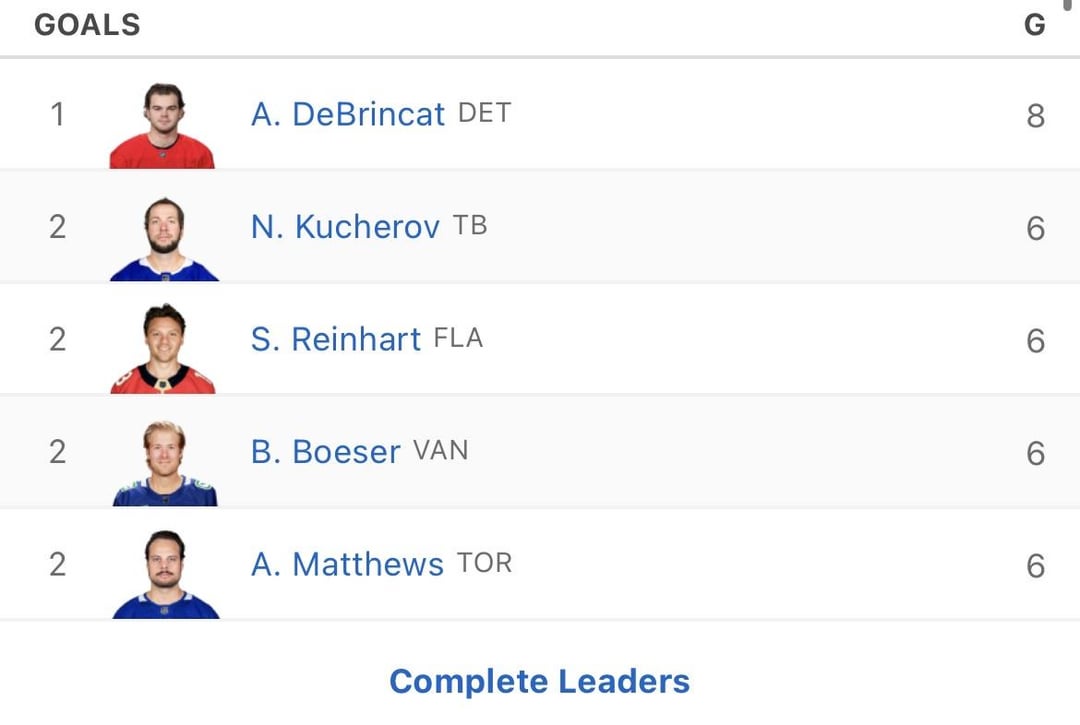This screenshot has height=725, width=1080.
Task: Click DeBrincat's goal total of 8
Action: click(x=1035, y=116)
